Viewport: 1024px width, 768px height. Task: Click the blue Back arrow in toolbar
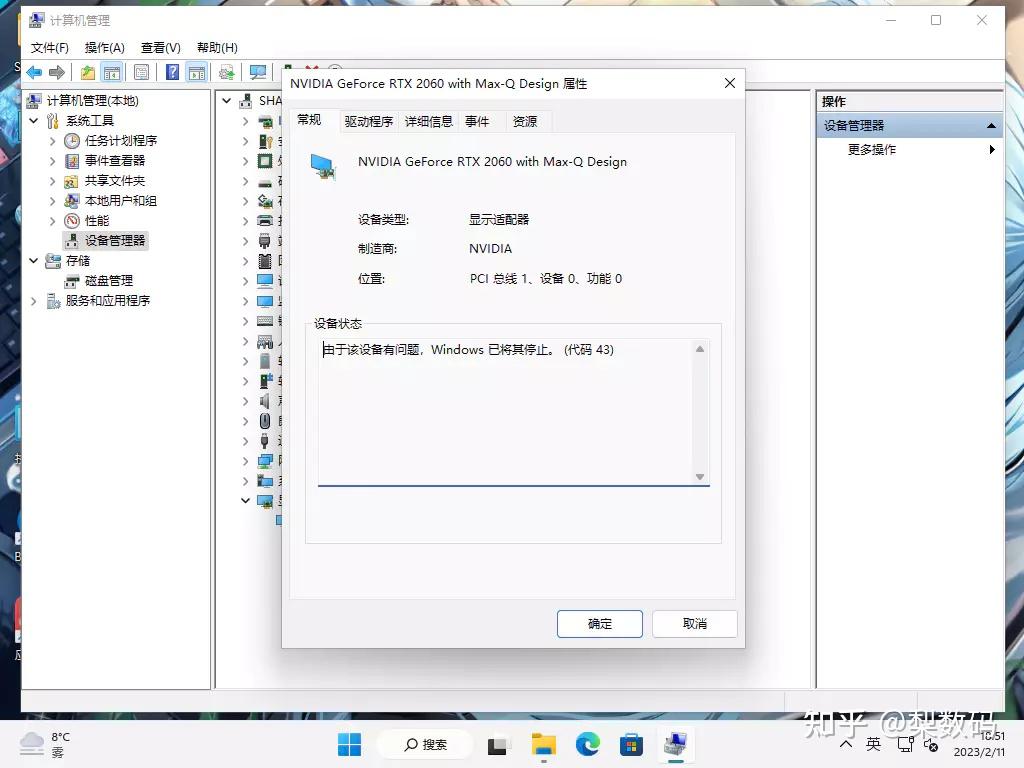(x=35, y=72)
